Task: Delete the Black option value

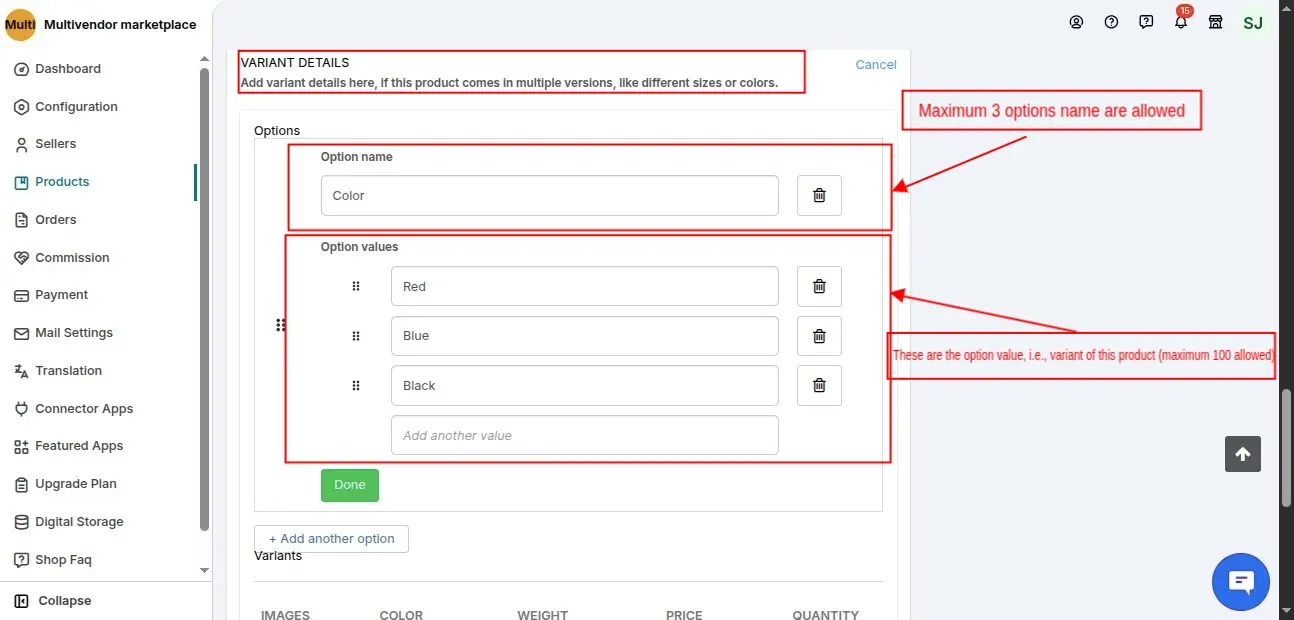Action: tap(819, 385)
